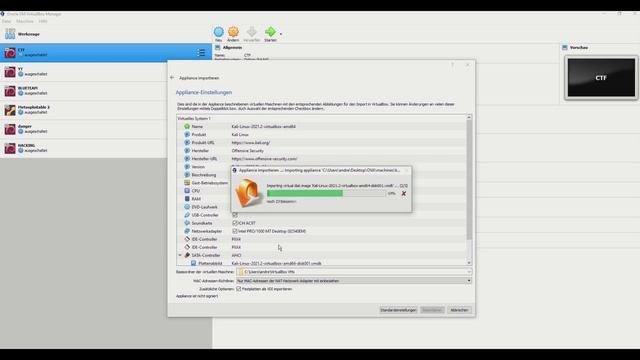The image size is (640, 360).
Task: Click the Abbrechen button
Action: pyautogui.click(x=459, y=310)
